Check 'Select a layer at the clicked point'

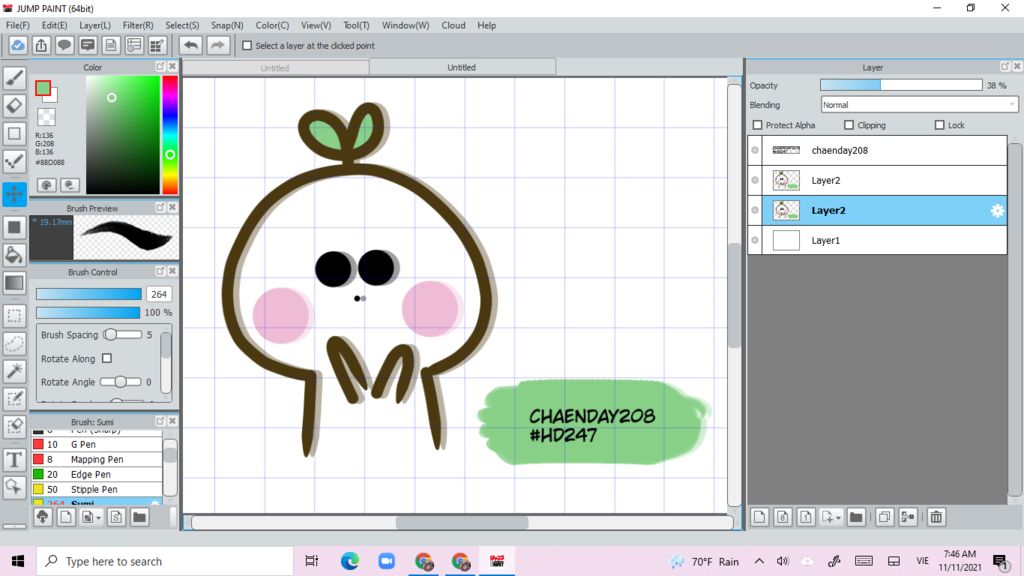[247, 45]
